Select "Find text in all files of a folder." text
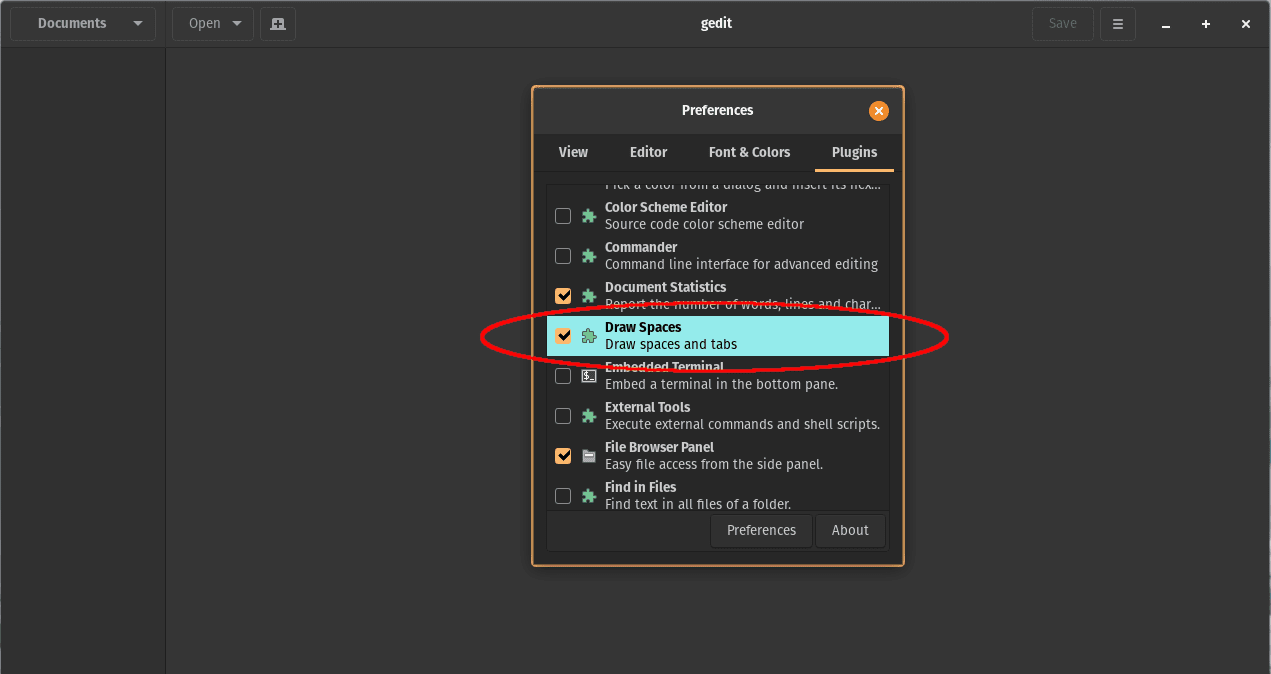Viewport: 1271px width, 674px height. coord(698,504)
